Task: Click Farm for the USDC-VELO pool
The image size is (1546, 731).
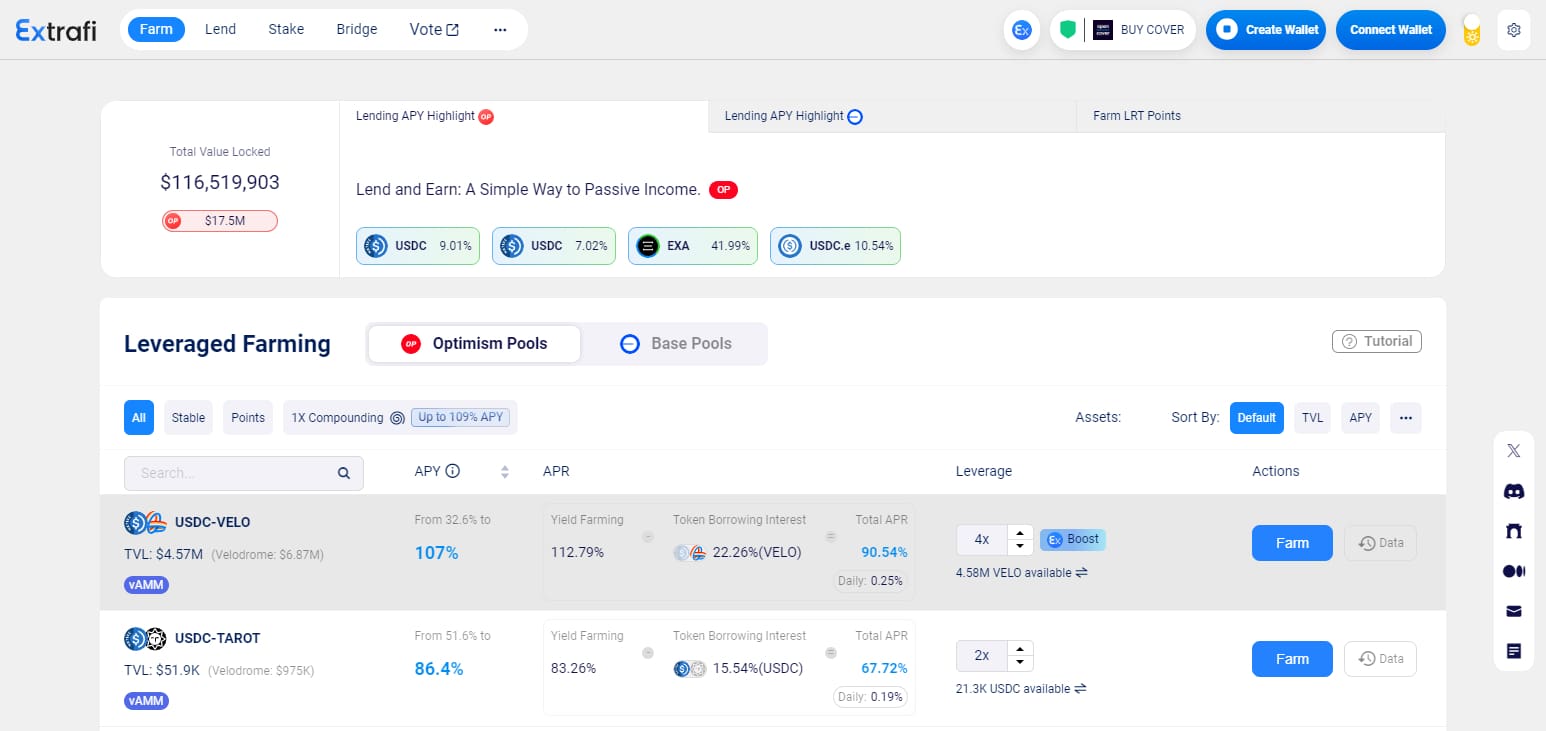Action: click(x=1292, y=543)
